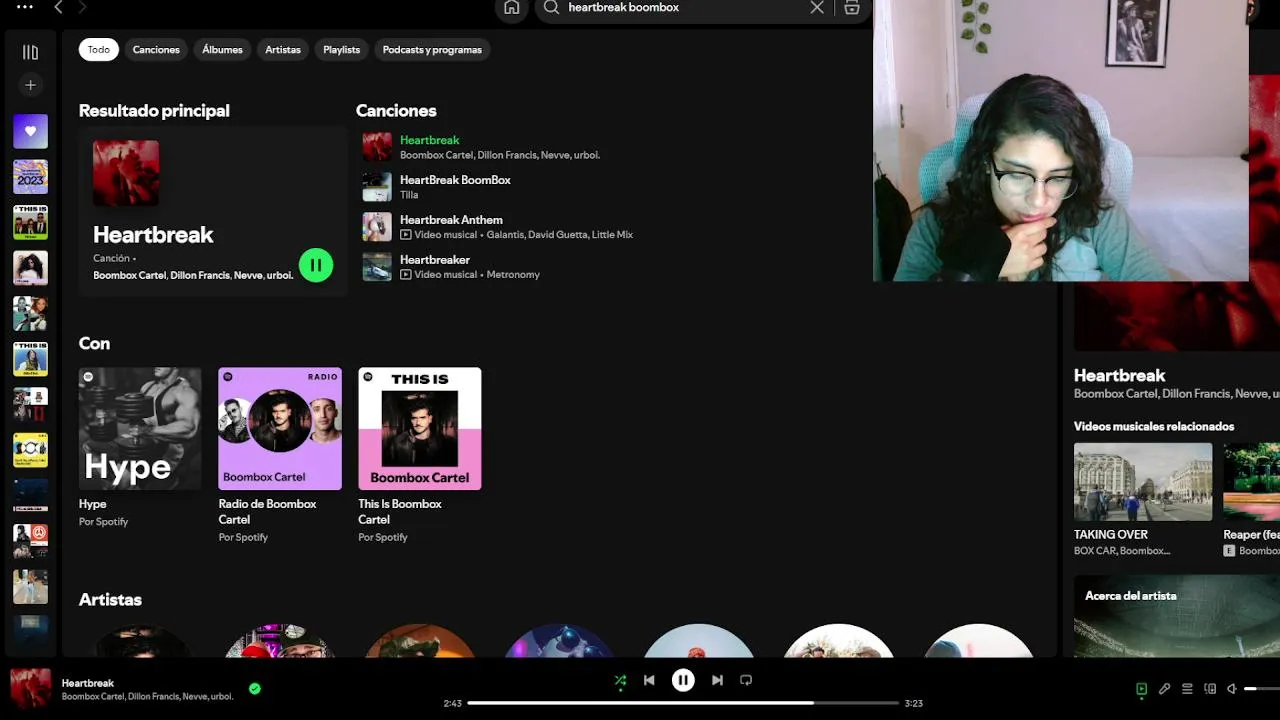Image resolution: width=1280 pixels, height=720 pixels.
Task: Open Liked Songs heart playlist in sidebar
Action: (x=30, y=131)
